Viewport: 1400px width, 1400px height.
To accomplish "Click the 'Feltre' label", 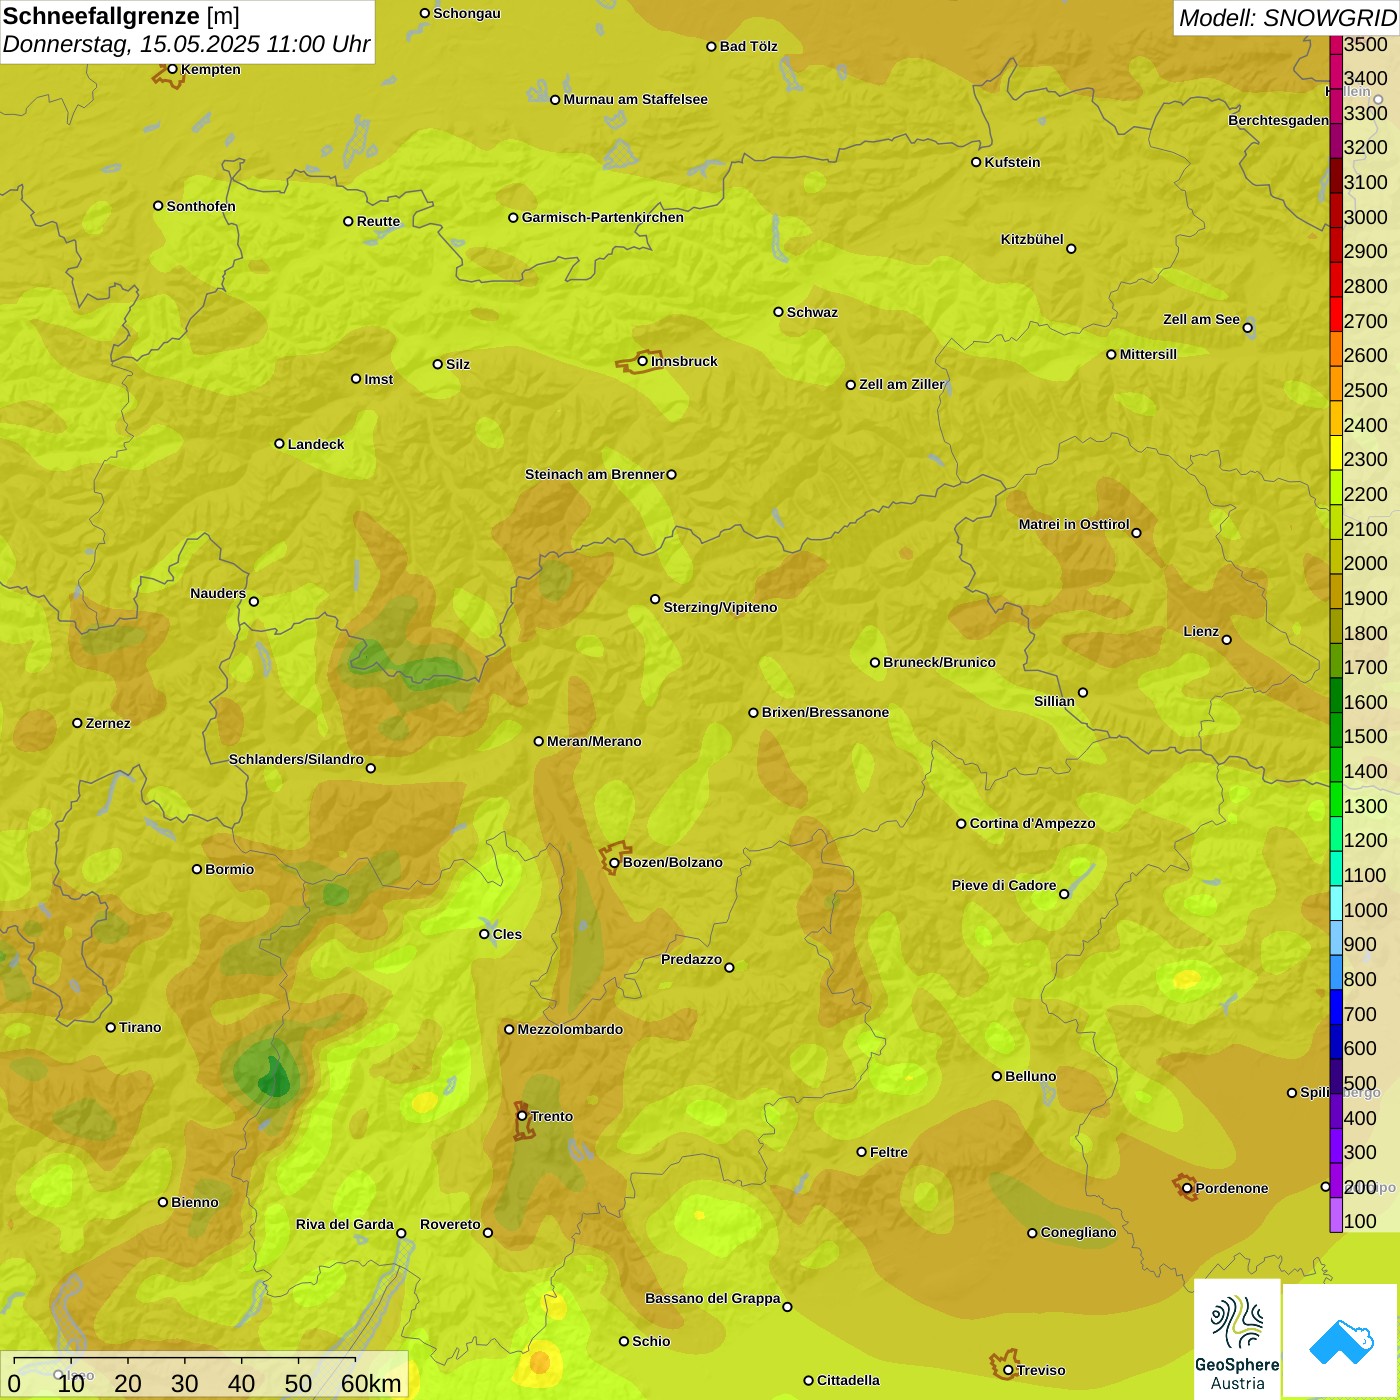I will 889,1152.
